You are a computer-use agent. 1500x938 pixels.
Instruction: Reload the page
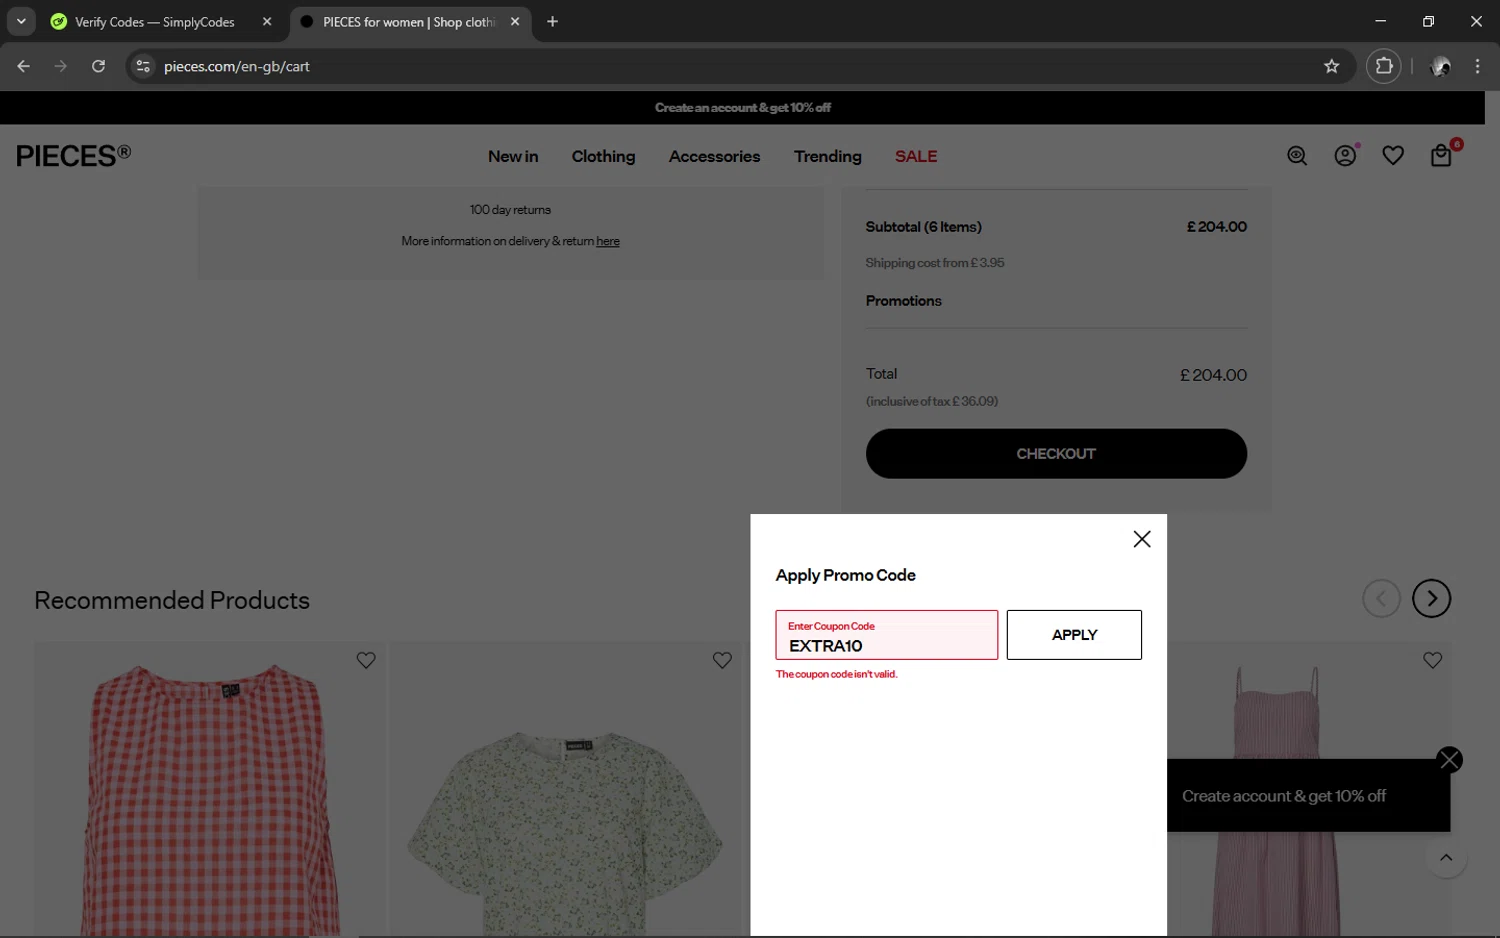pyautogui.click(x=98, y=66)
